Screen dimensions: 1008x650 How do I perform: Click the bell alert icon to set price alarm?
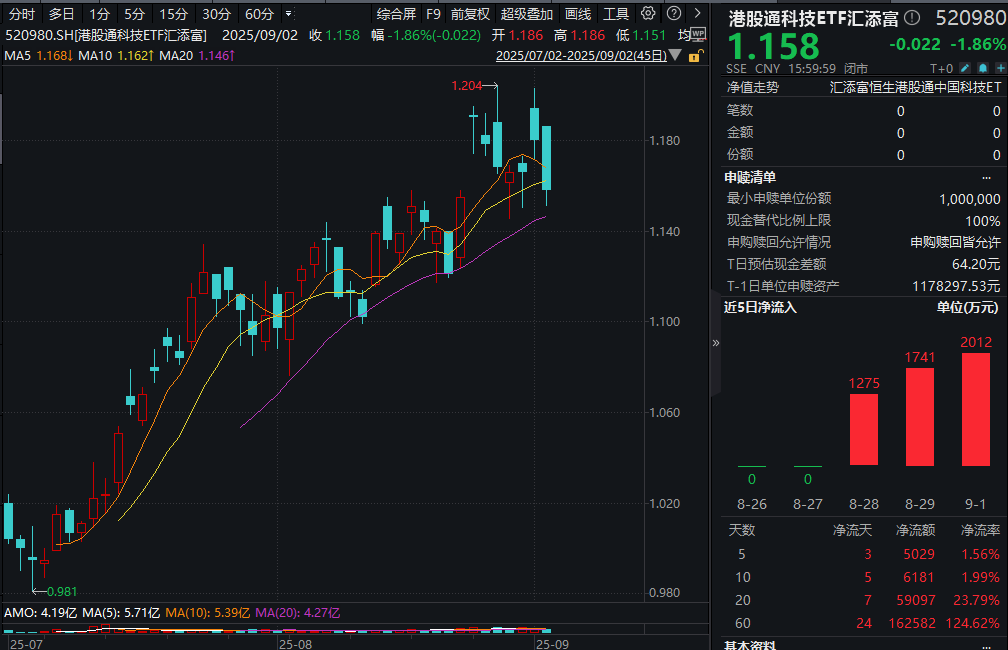982,68
